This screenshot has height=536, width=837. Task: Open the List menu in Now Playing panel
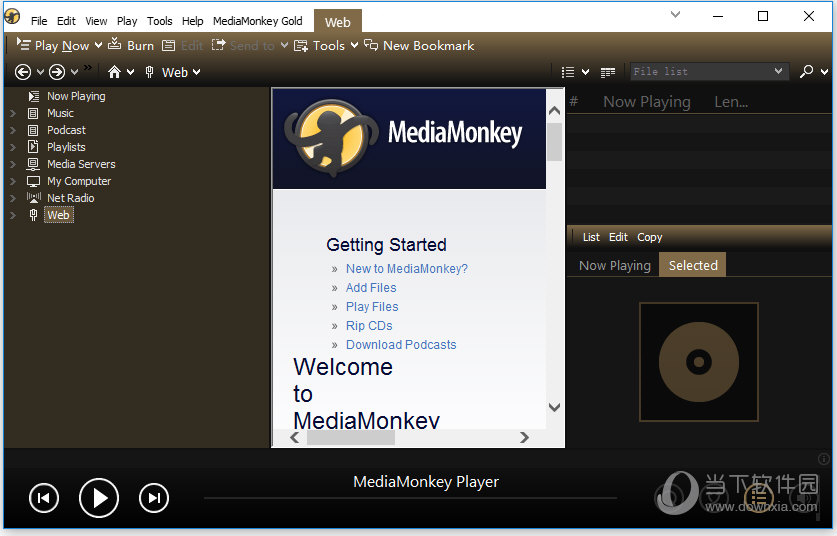[591, 237]
